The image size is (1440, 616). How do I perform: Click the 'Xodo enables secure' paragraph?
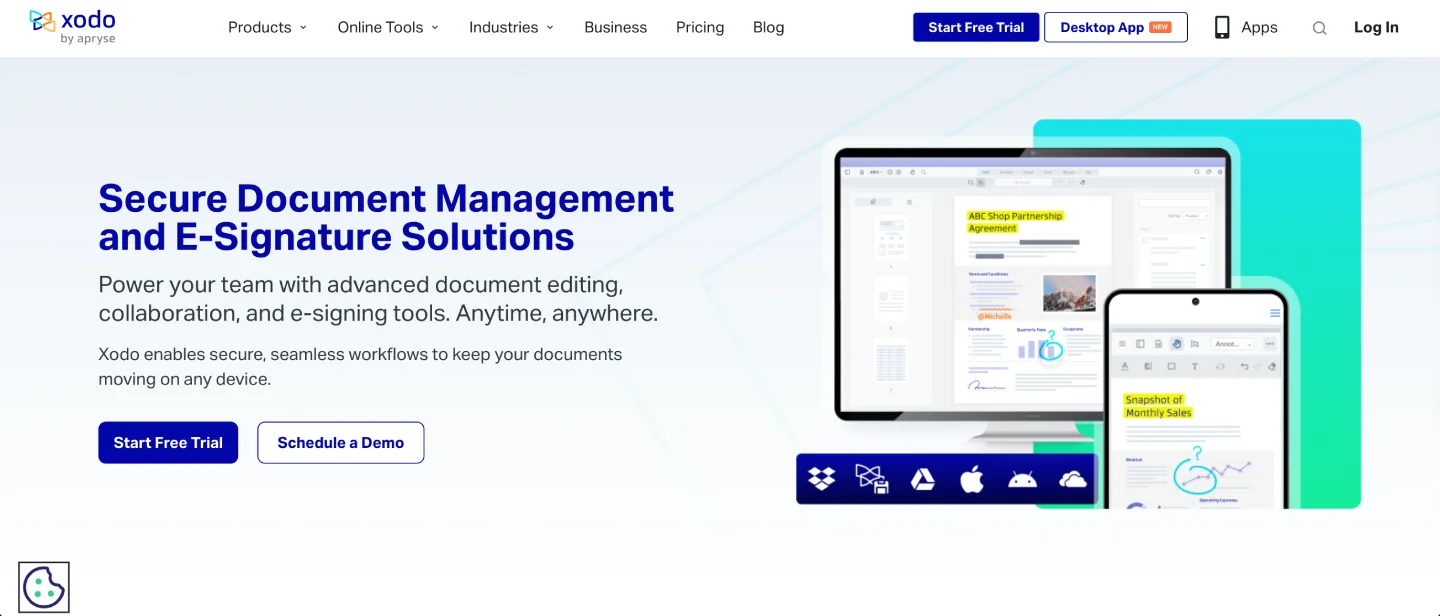coord(360,367)
